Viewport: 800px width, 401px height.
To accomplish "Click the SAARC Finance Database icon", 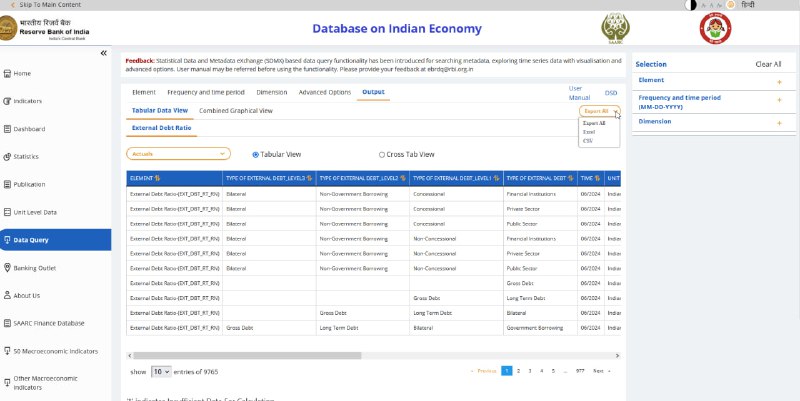I will (x=7, y=323).
